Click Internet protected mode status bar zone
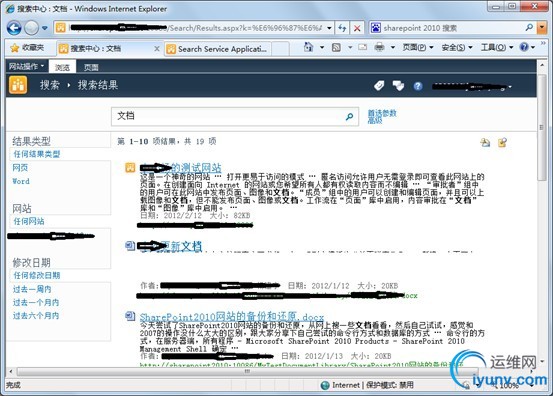This screenshot has width=553, height=396. click(367, 385)
